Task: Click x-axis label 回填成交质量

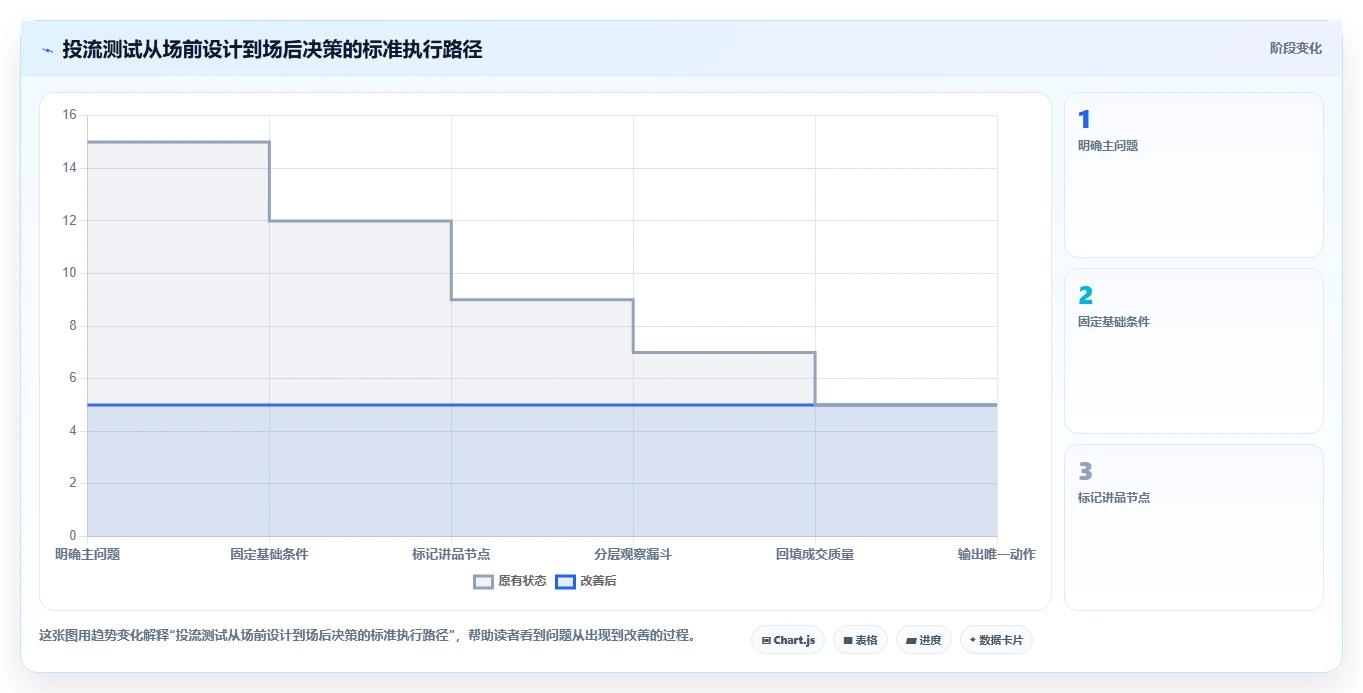Action: [815, 554]
